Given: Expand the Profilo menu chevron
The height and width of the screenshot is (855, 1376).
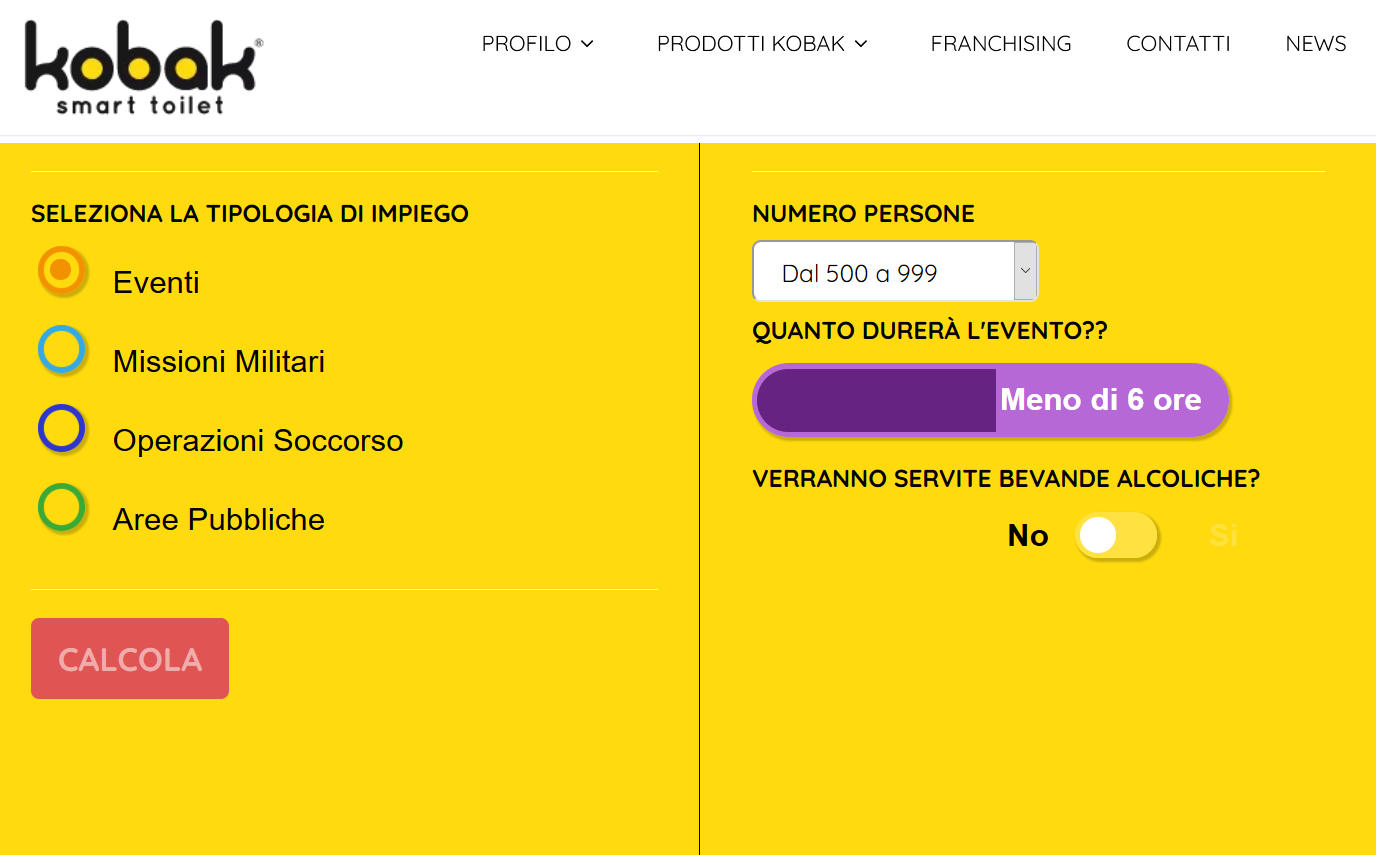Looking at the screenshot, I should pos(587,44).
